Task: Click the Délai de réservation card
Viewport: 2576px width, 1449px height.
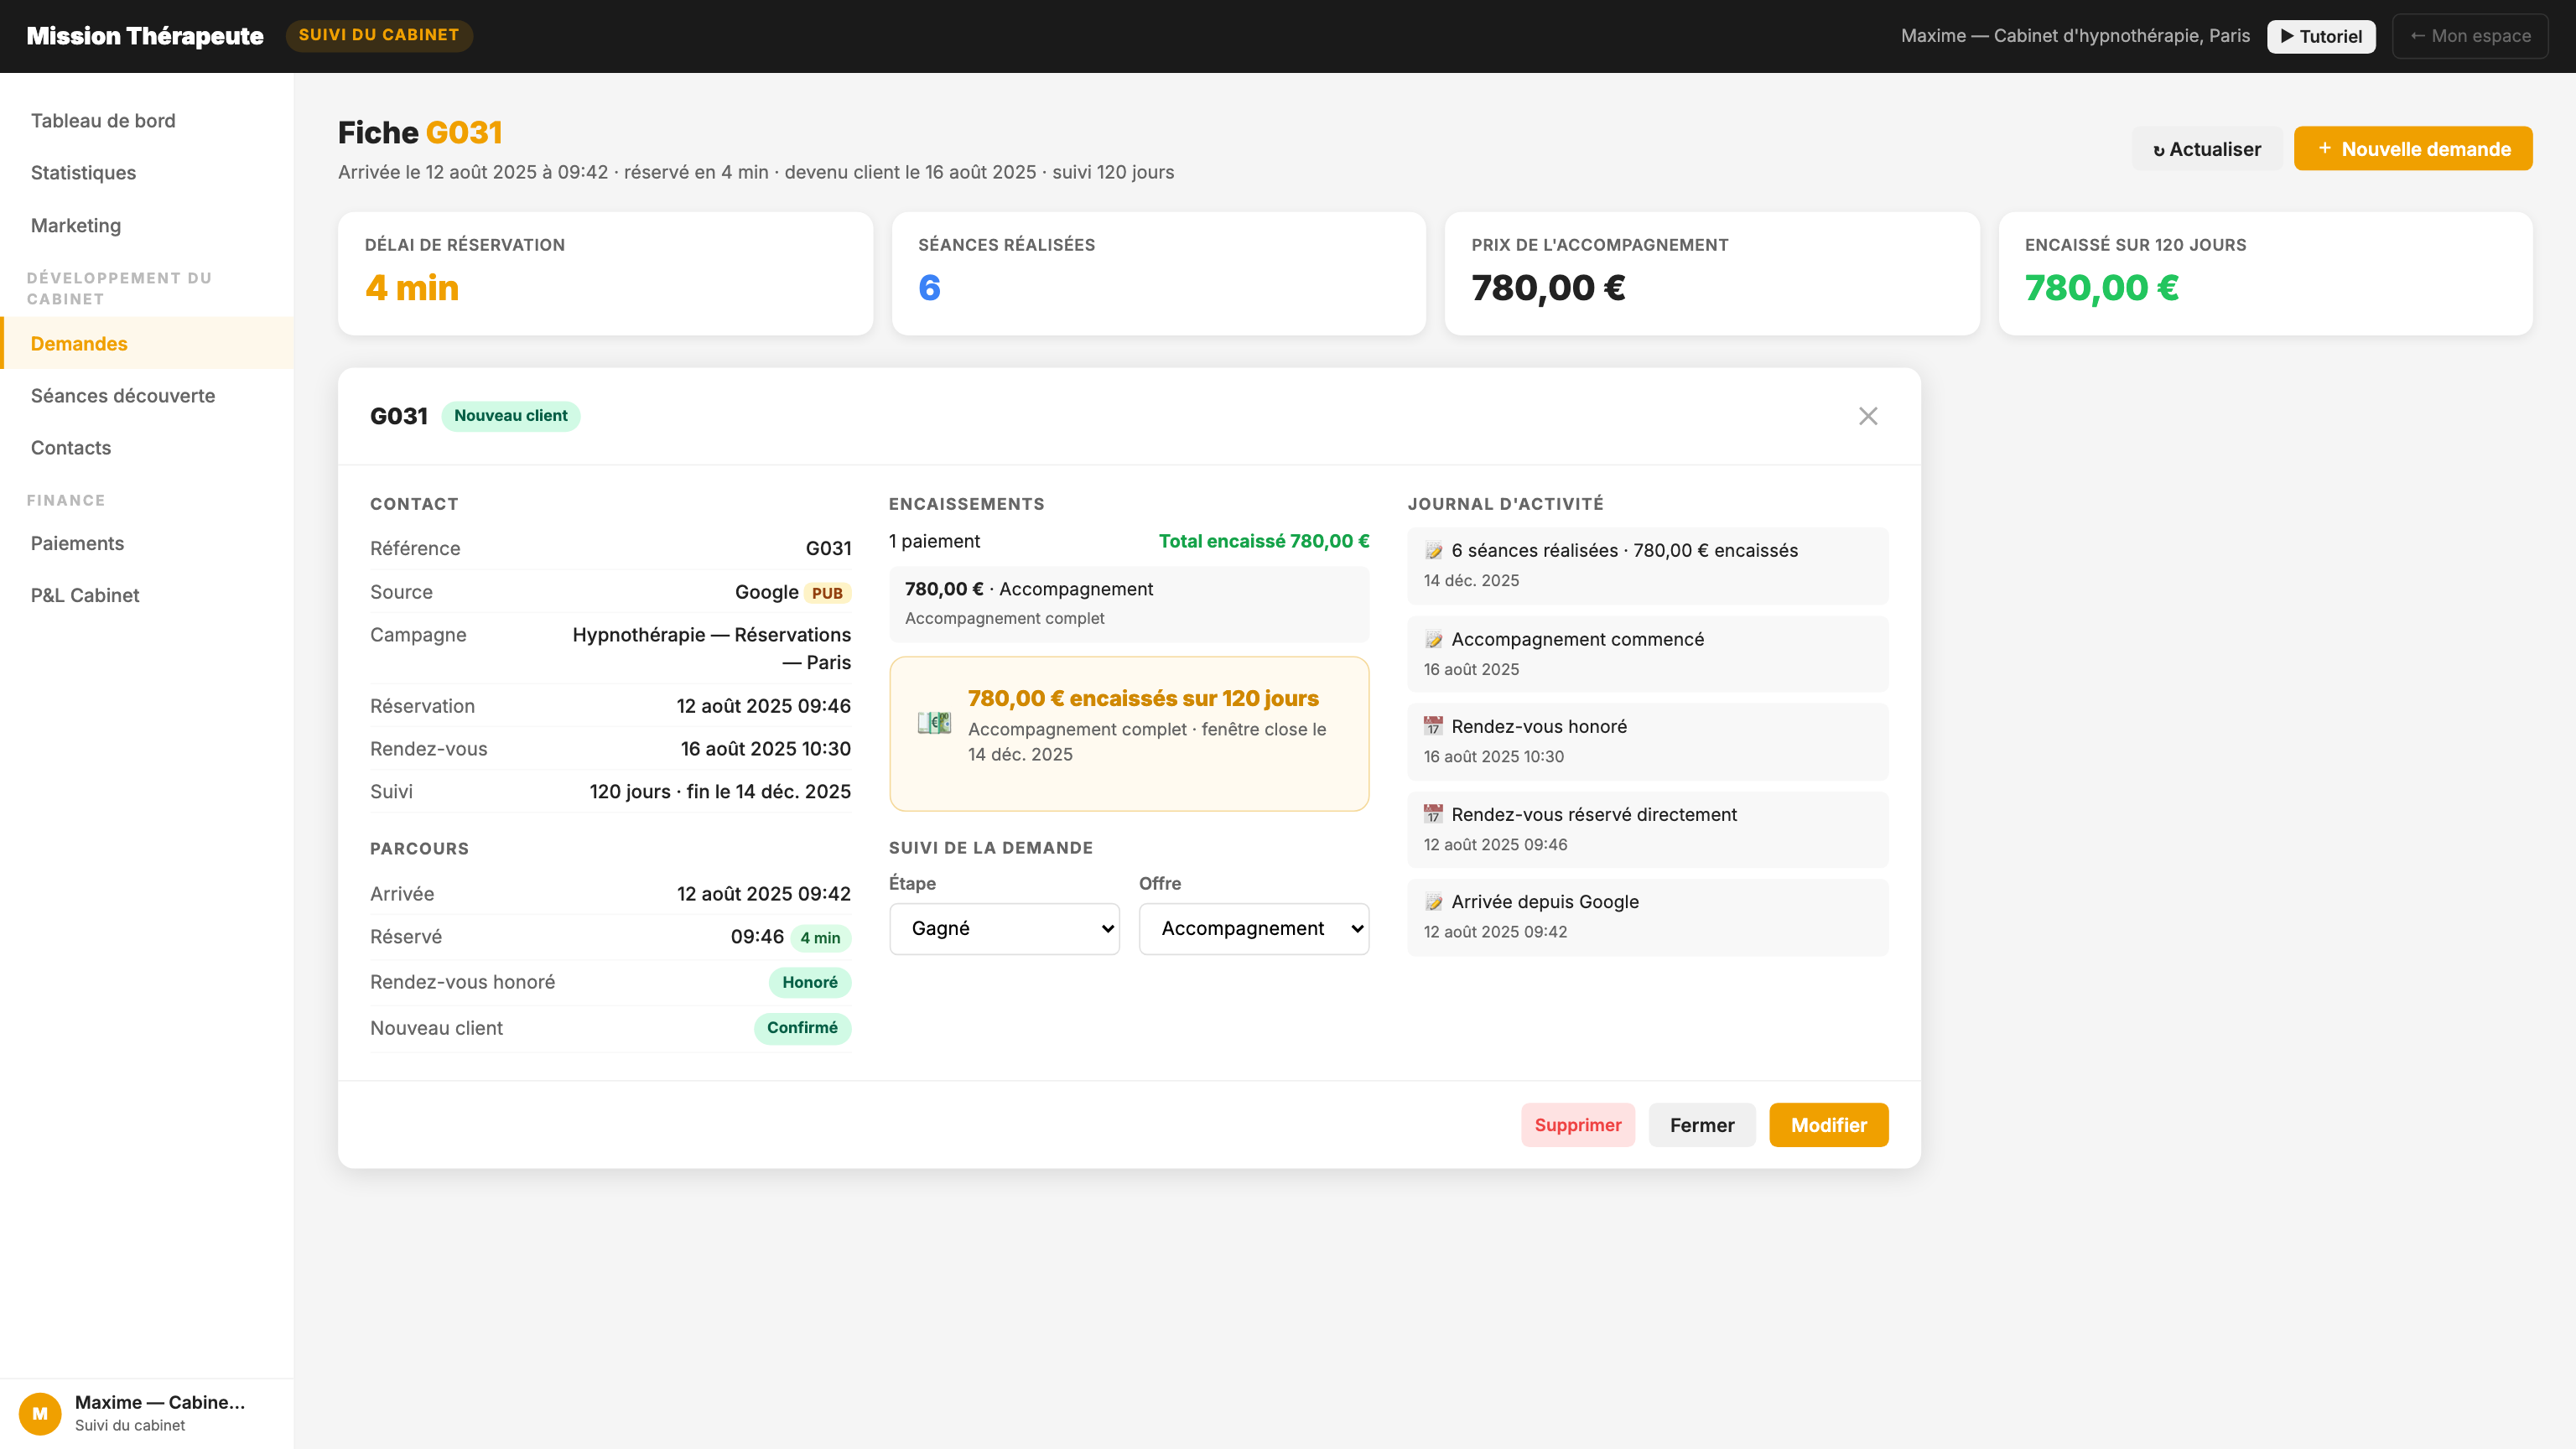Action: click(x=605, y=273)
